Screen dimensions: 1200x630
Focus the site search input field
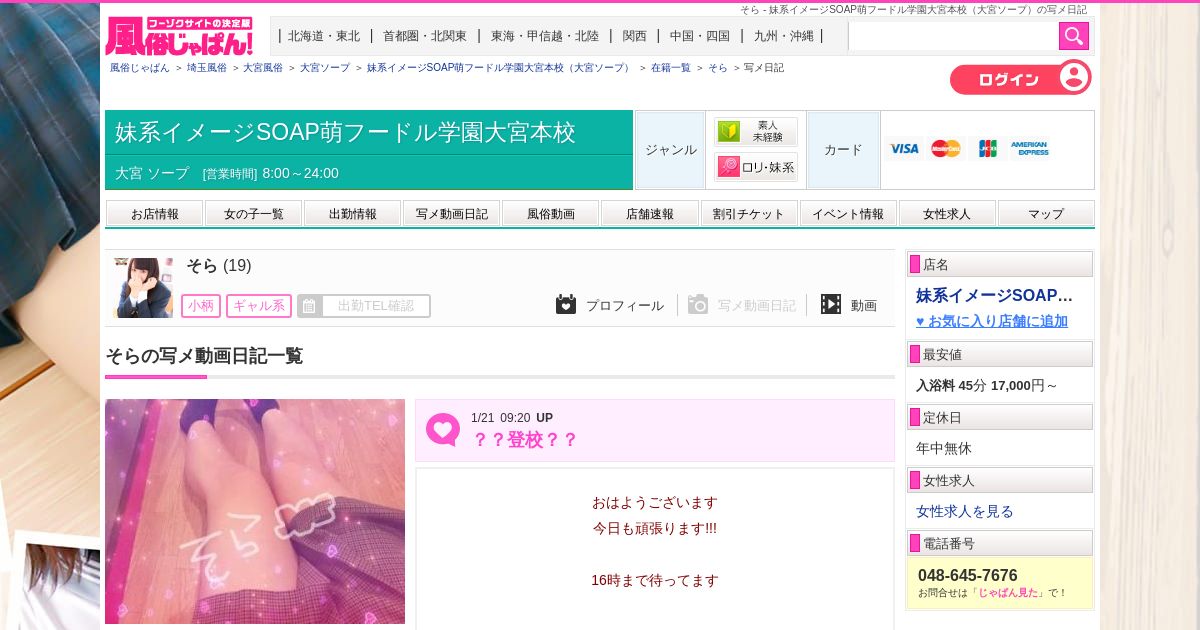(953, 36)
